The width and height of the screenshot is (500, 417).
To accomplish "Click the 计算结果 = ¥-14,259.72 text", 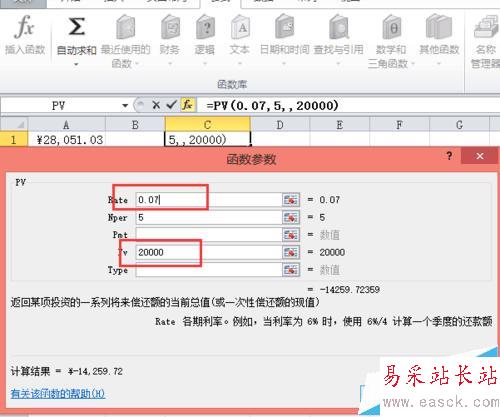I will click(x=67, y=371).
